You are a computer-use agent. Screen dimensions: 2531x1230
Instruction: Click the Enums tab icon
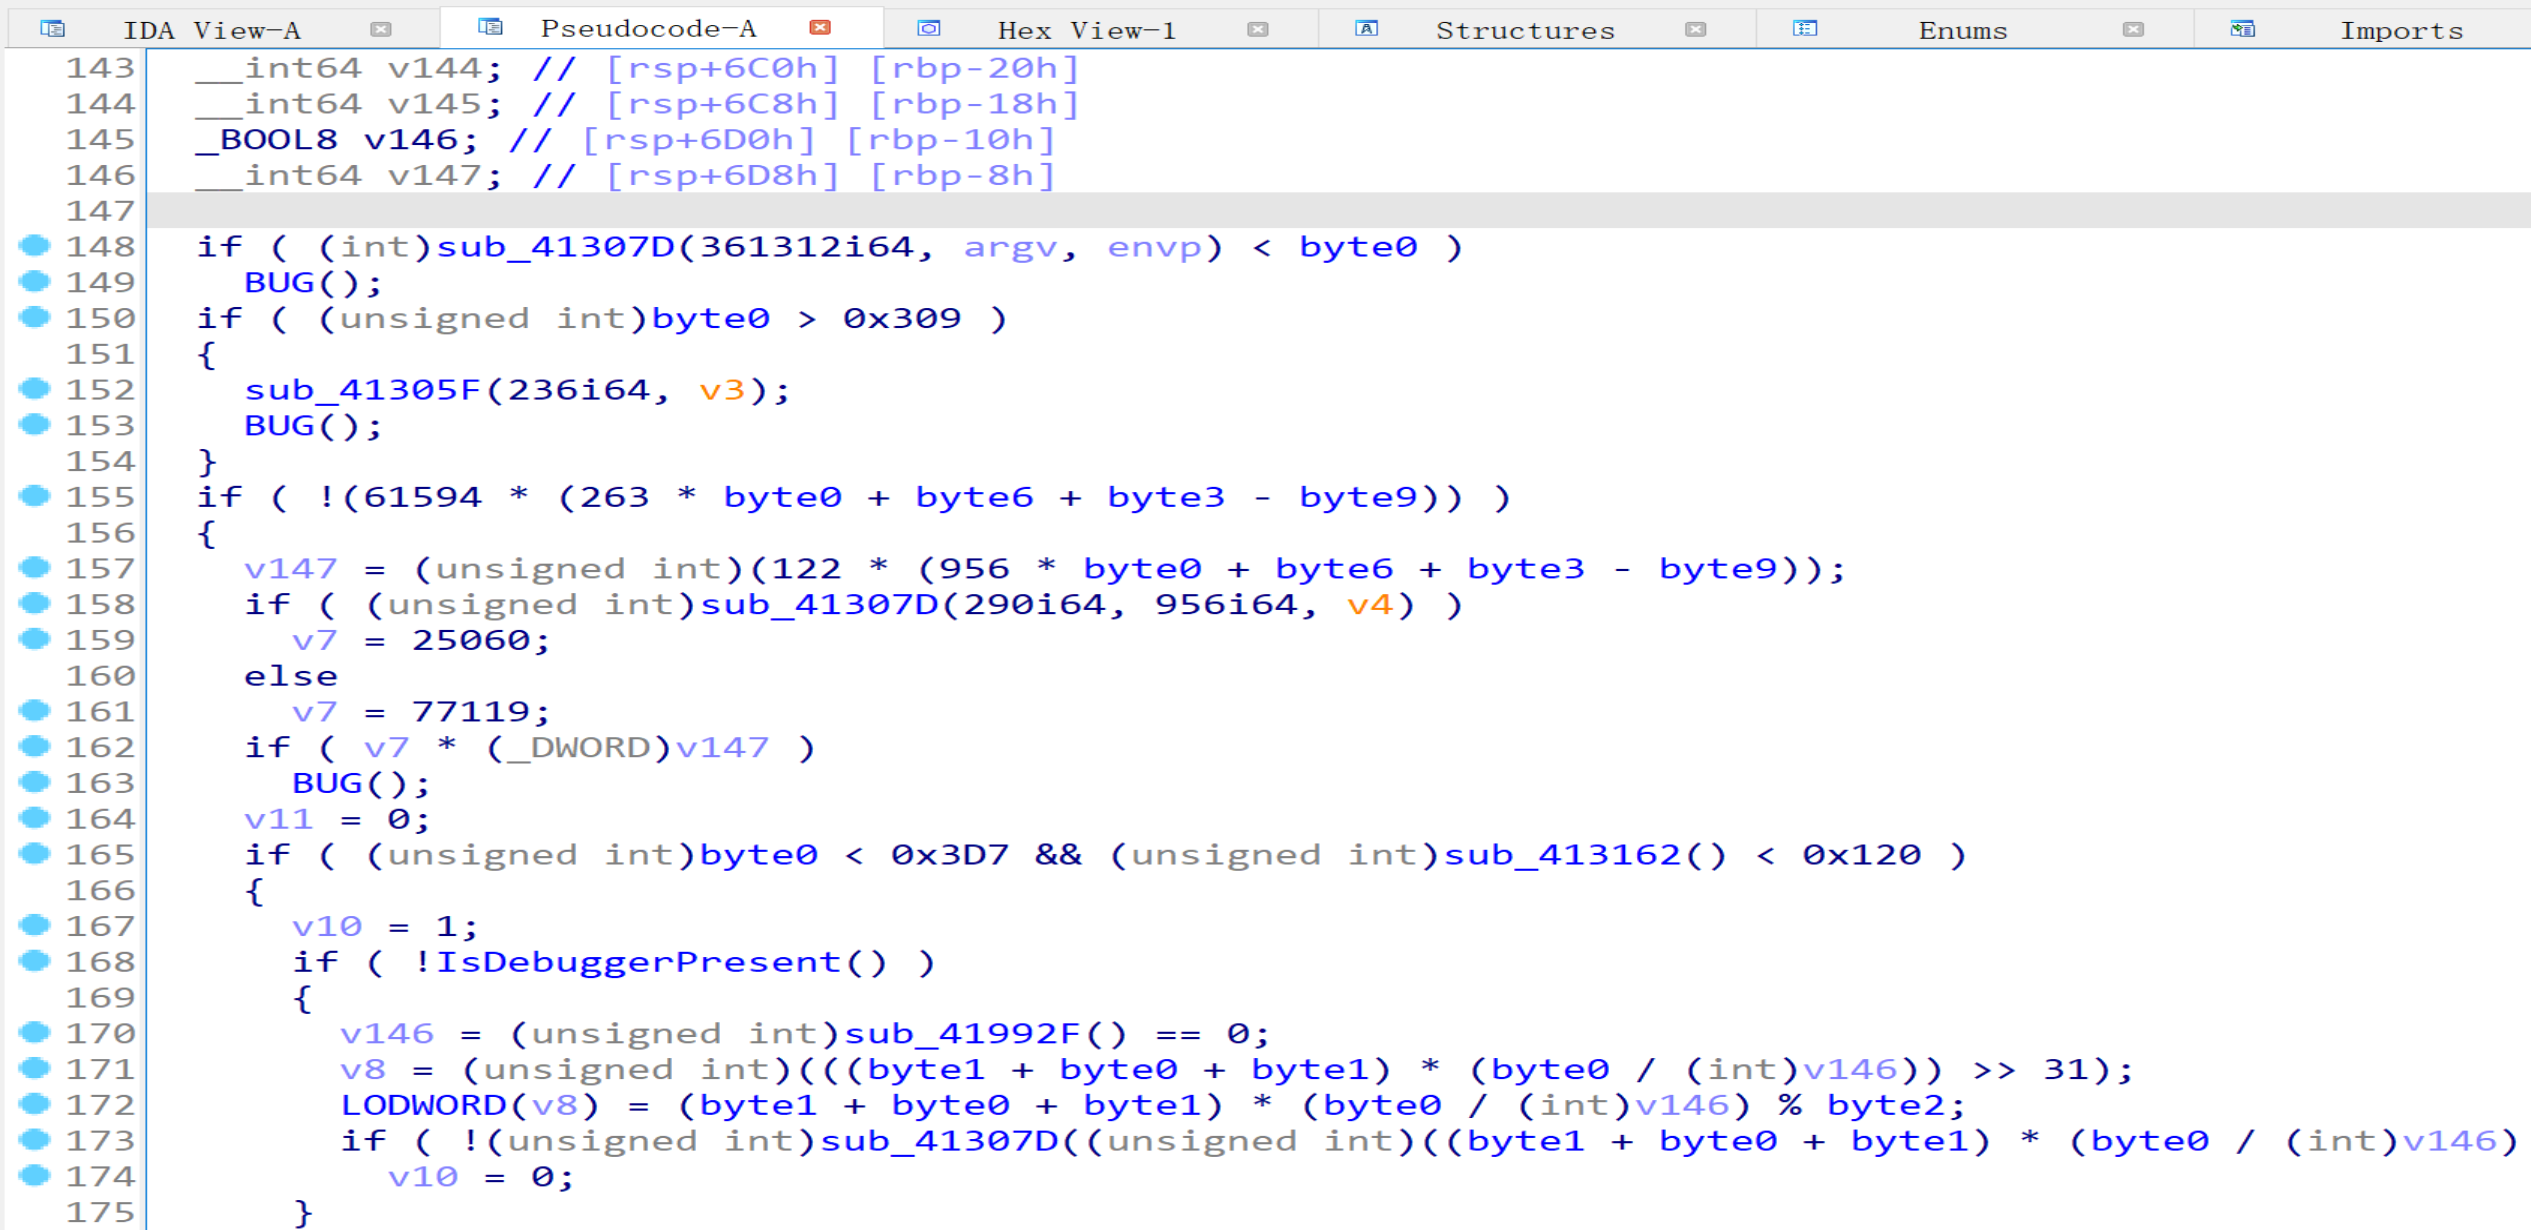point(1804,28)
